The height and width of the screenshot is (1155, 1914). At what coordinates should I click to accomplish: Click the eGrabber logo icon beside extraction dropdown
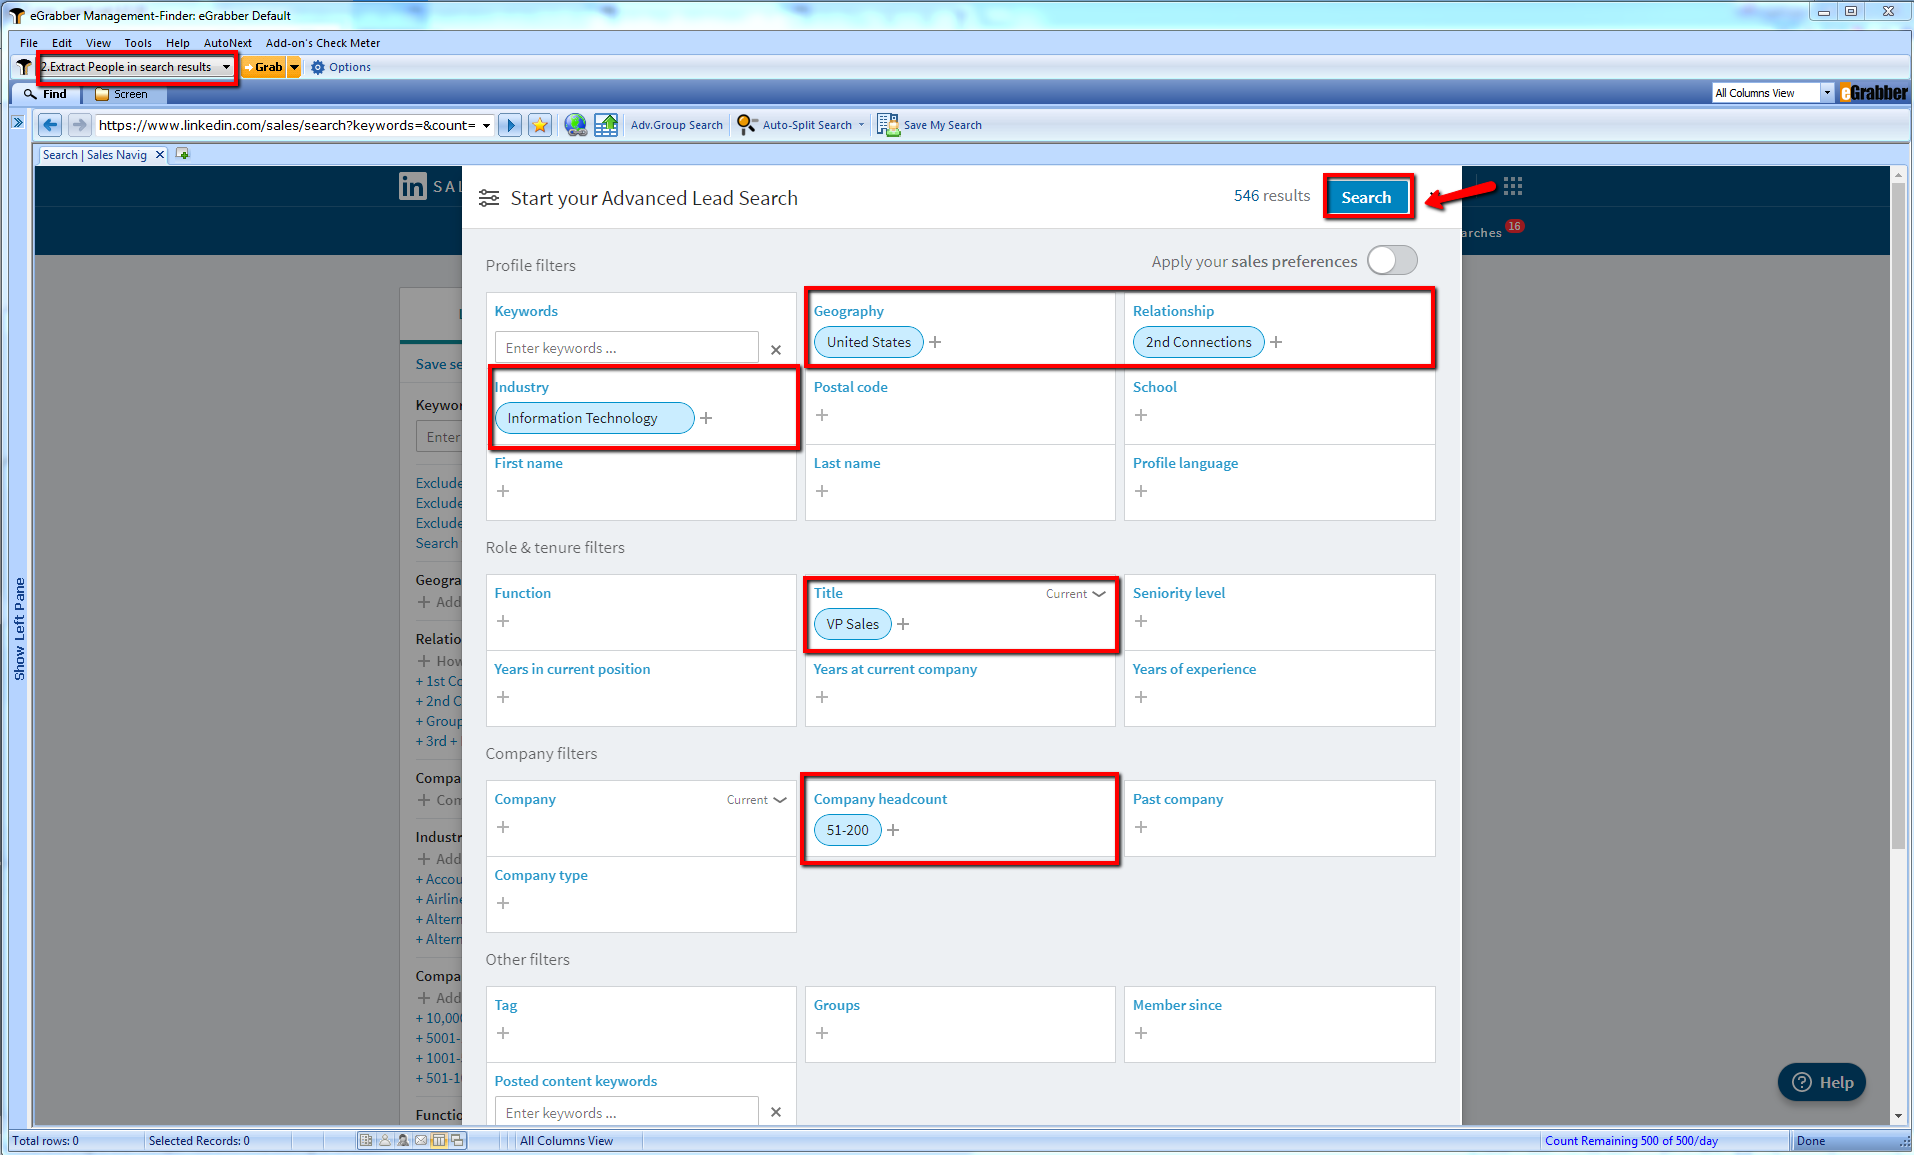[24, 67]
